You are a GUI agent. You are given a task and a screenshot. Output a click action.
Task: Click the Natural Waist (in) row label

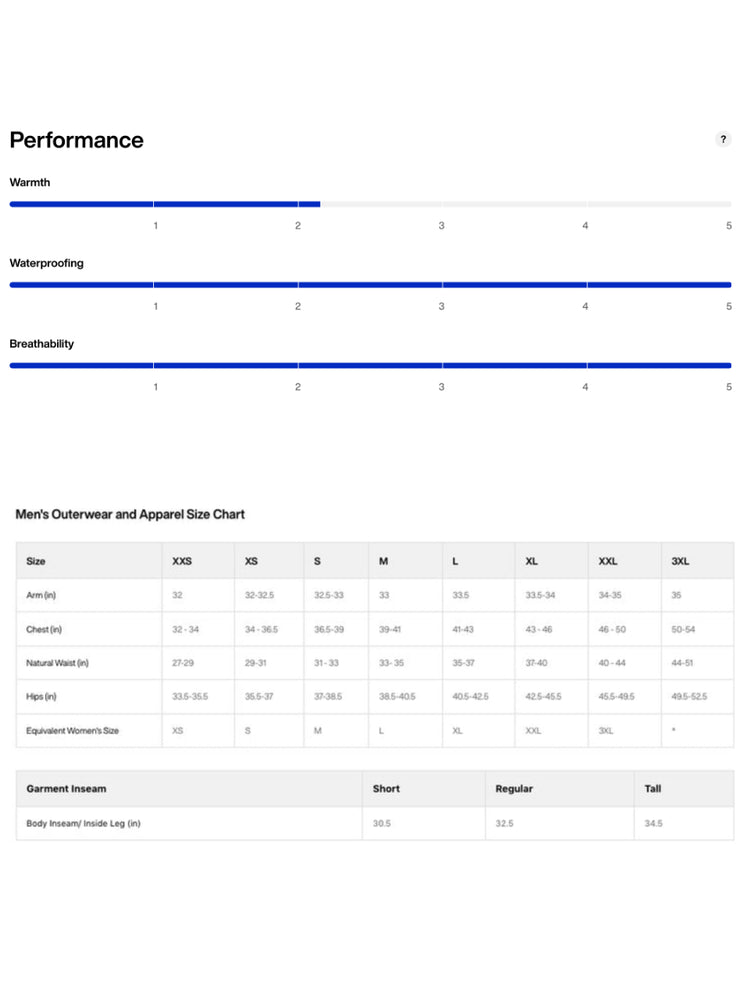click(x=57, y=663)
